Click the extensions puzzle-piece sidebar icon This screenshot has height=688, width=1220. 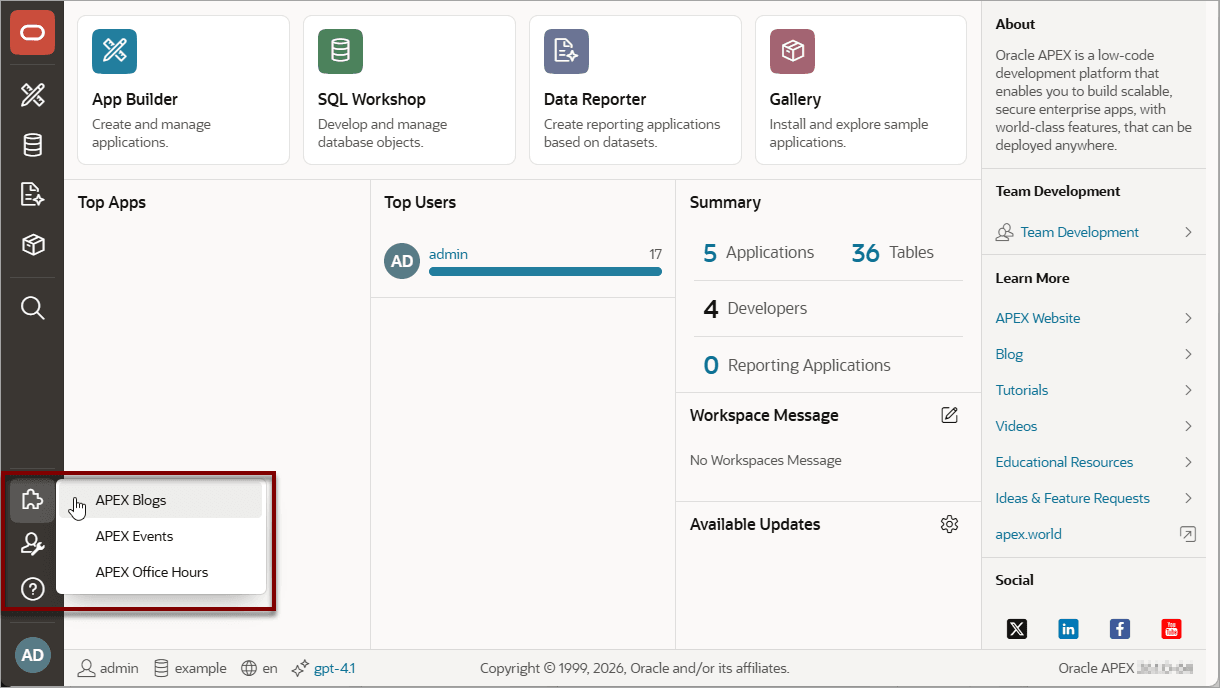coord(32,500)
